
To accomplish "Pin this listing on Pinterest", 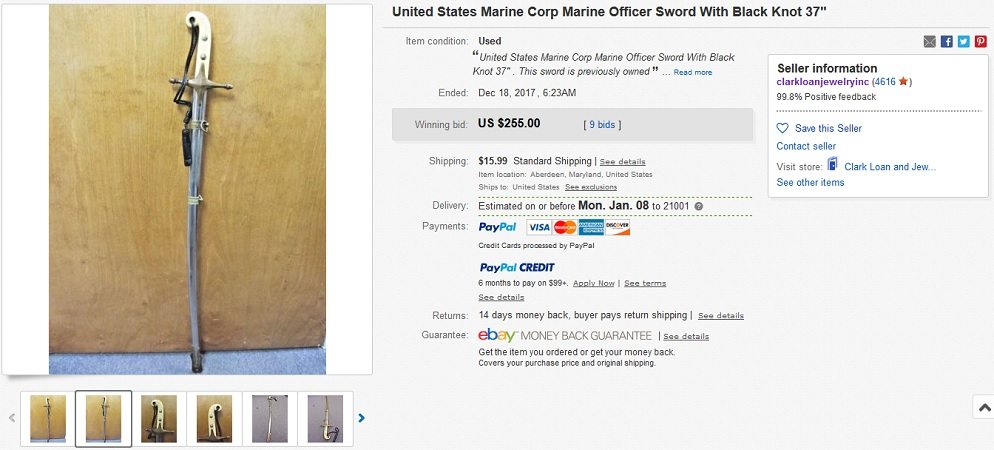I will (981, 41).
